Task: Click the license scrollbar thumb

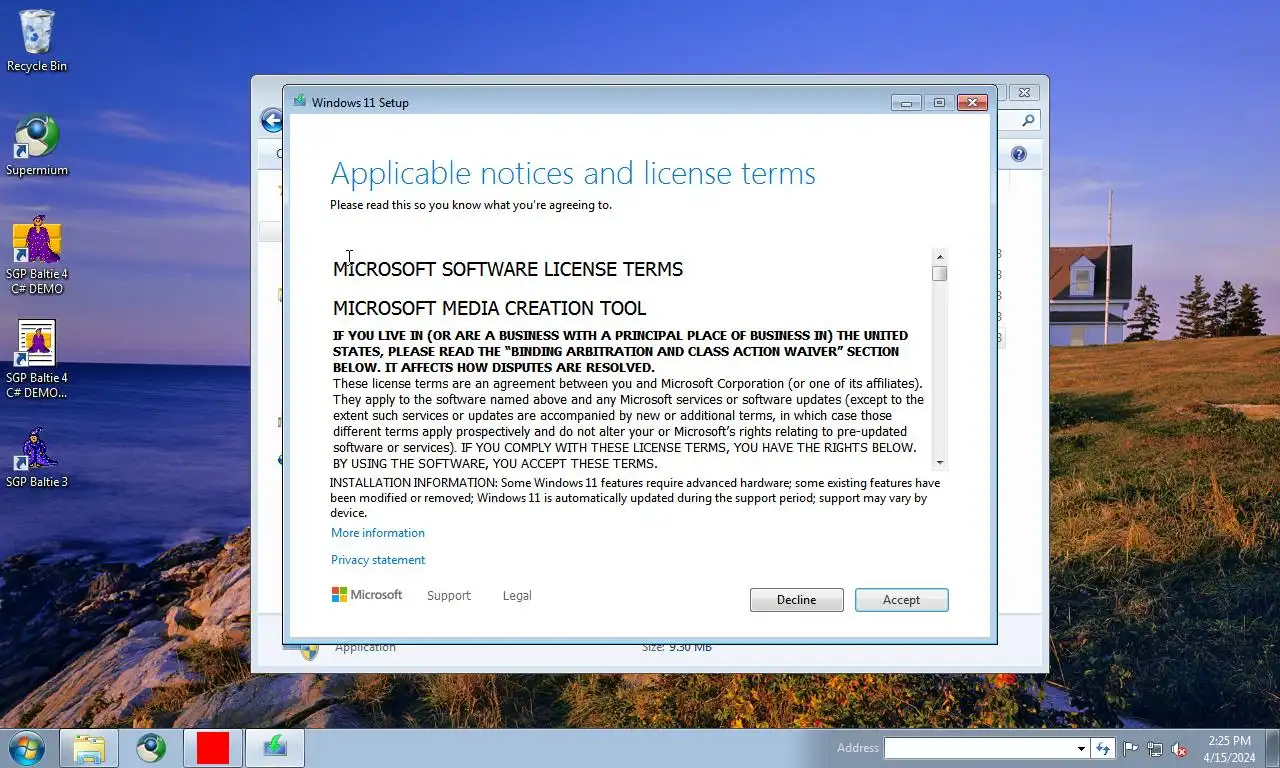Action: (x=939, y=273)
